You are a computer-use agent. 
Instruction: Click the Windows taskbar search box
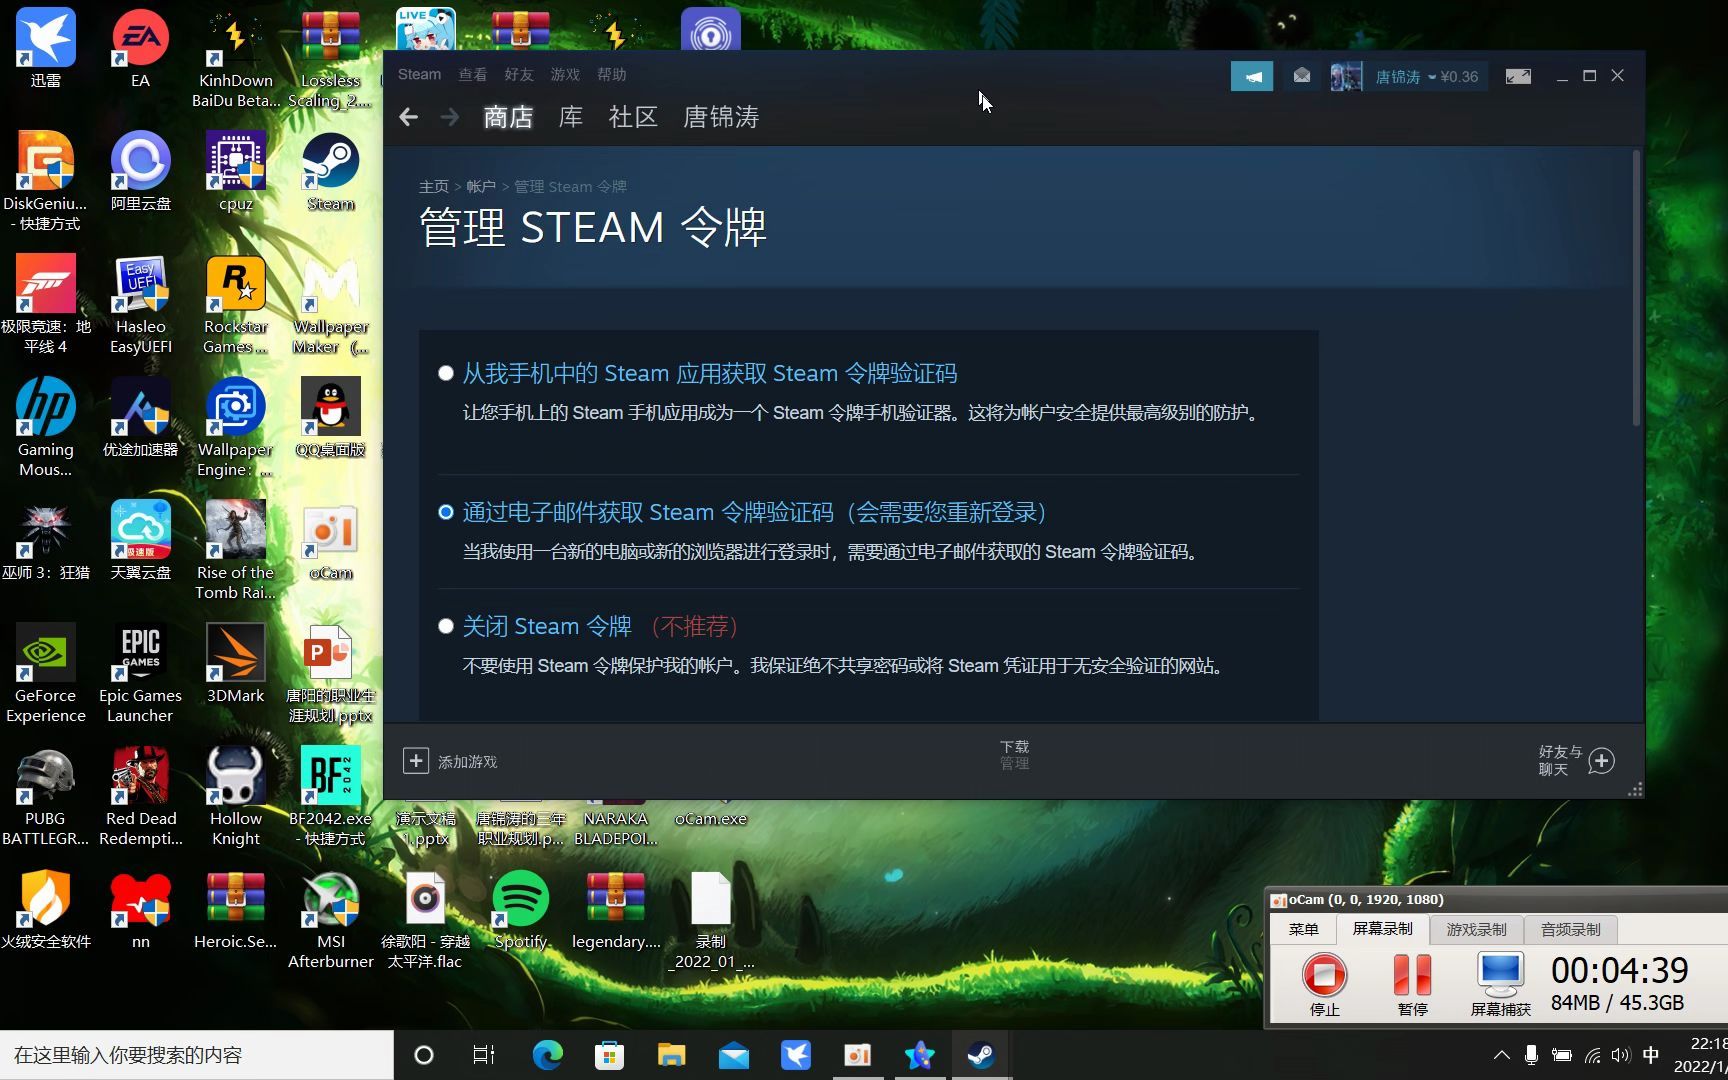pos(197,1055)
